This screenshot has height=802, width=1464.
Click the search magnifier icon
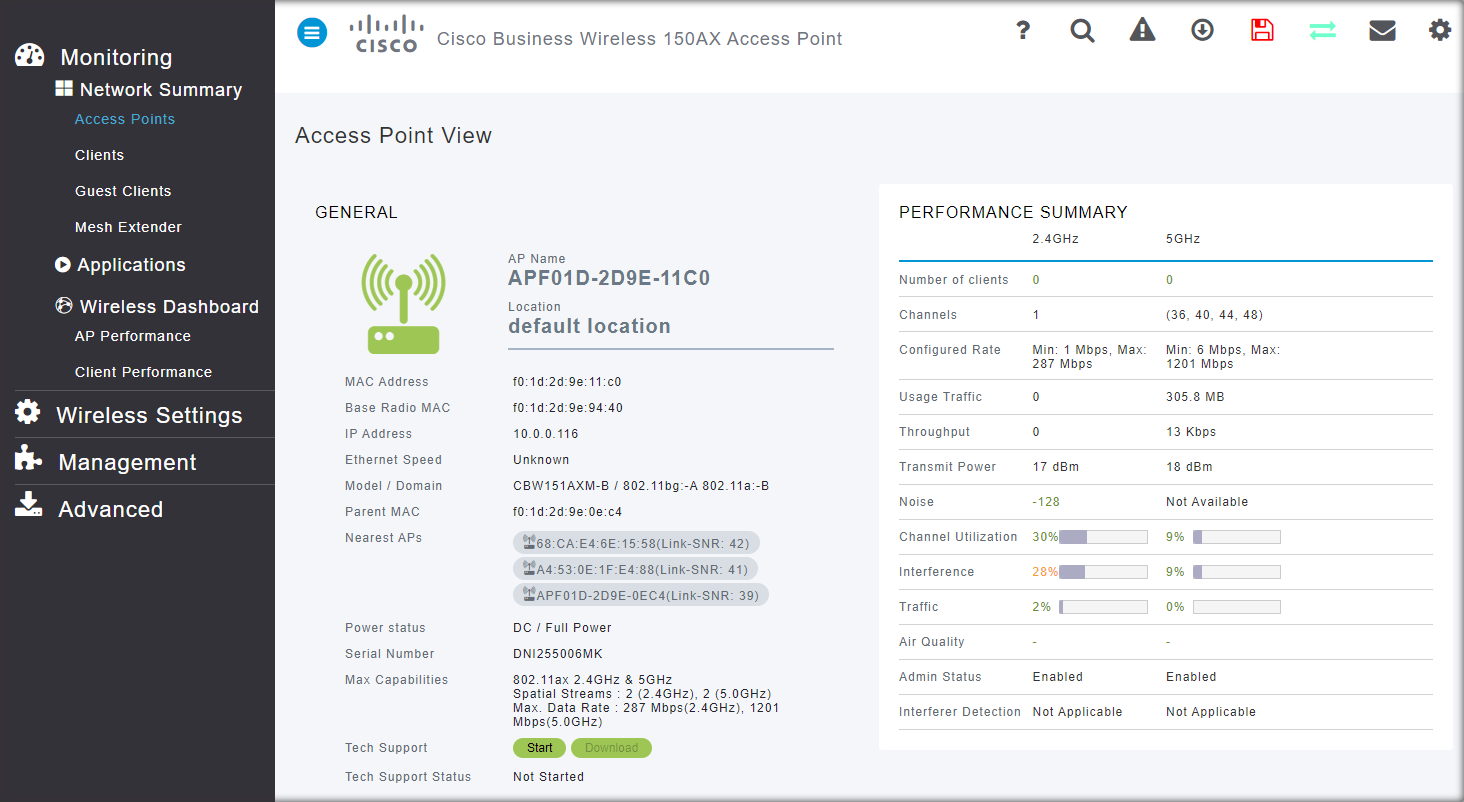(1082, 30)
